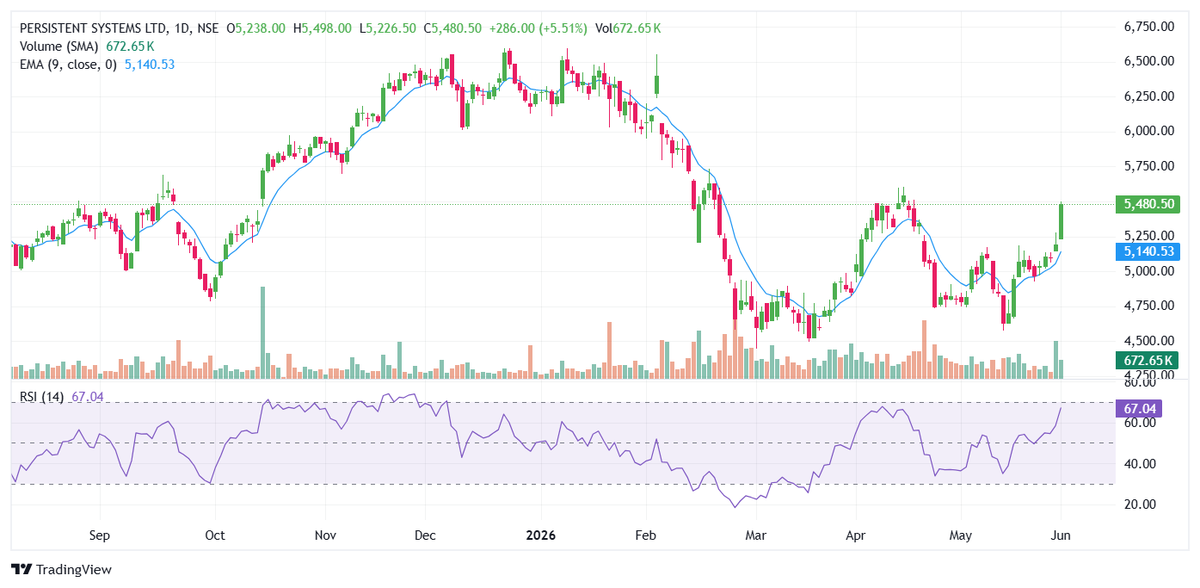Click the May label on time axis
The height and width of the screenshot is (588, 1200).
tap(960, 535)
